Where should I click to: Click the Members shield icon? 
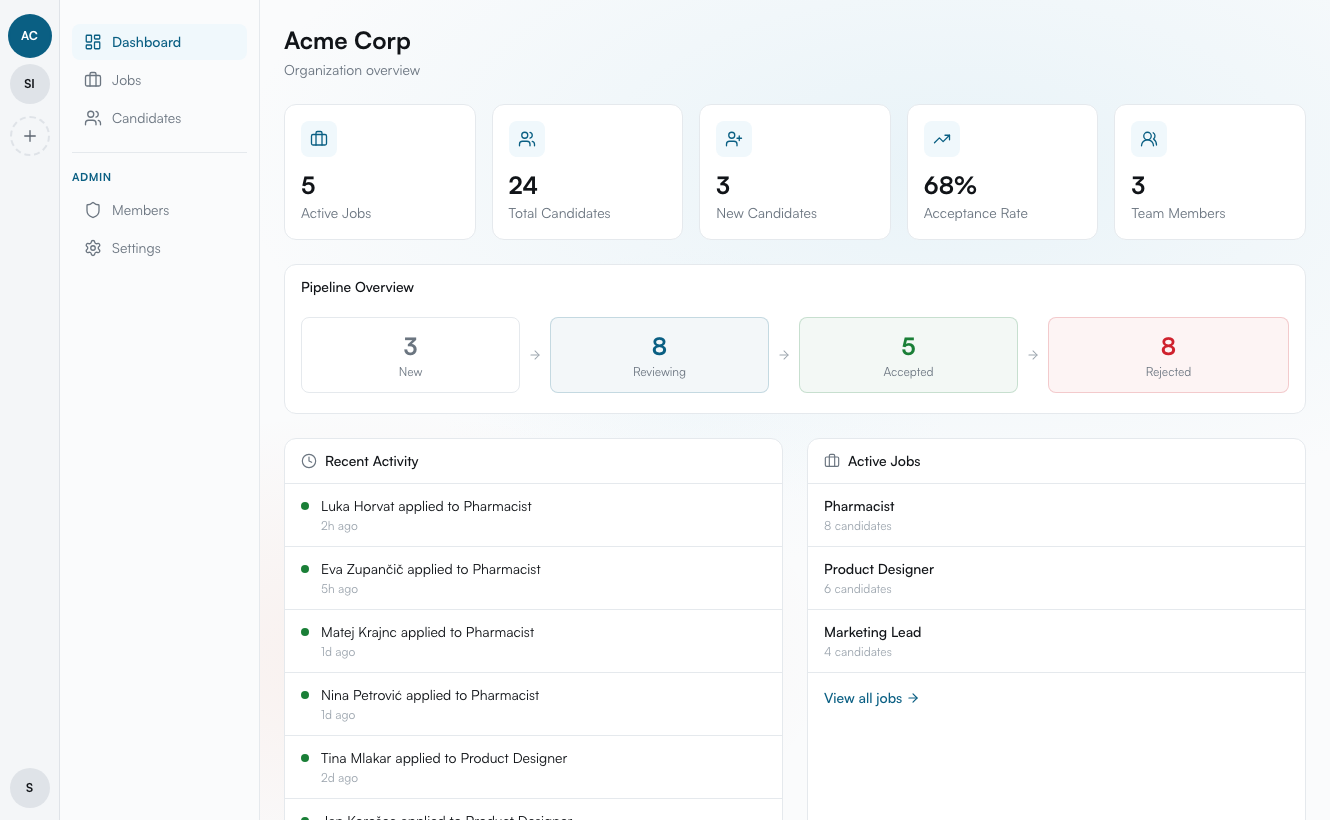pyautogui.click(x=93, y=210)
